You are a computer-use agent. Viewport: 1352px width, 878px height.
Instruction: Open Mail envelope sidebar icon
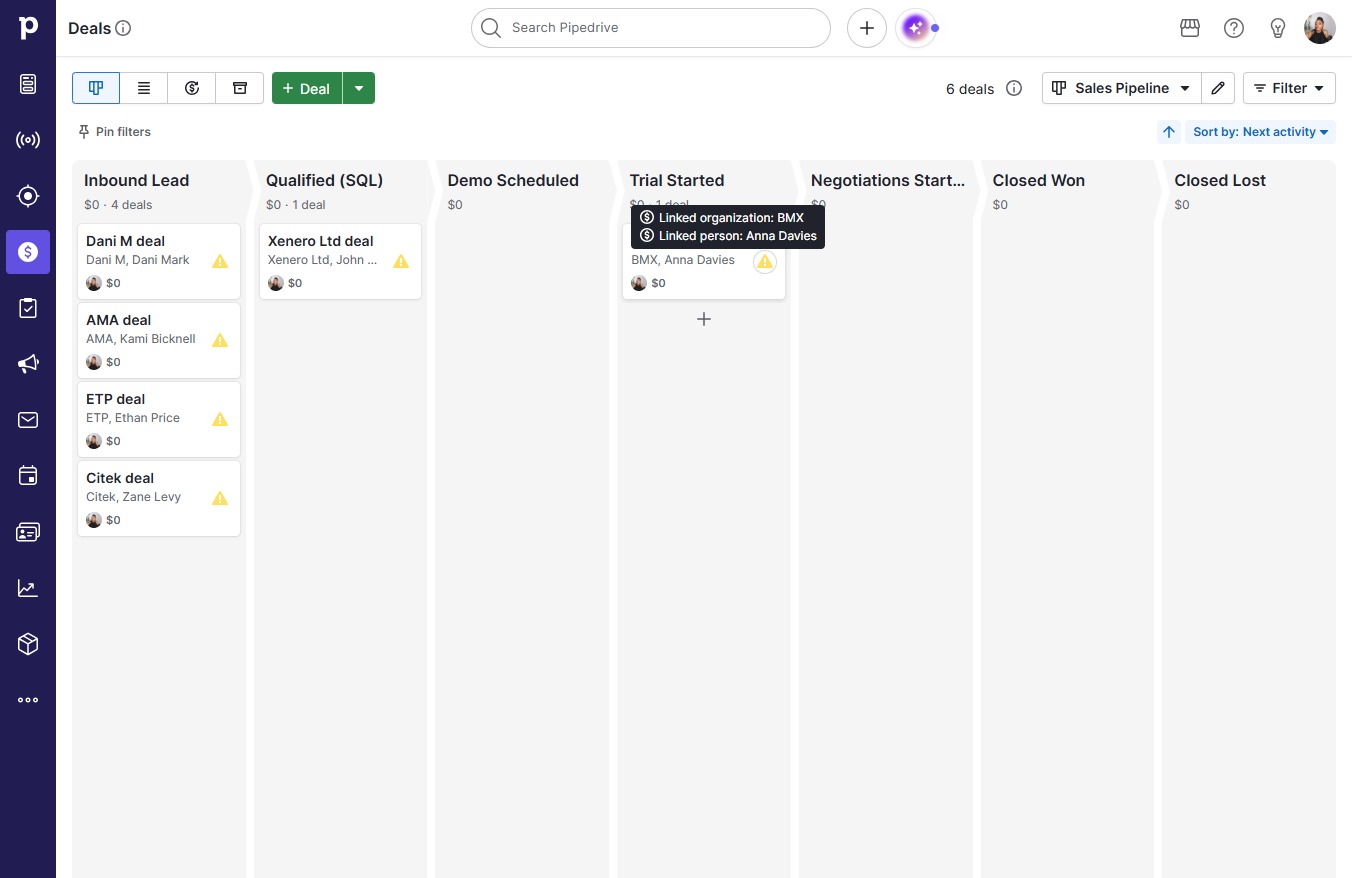coord(28,420)
